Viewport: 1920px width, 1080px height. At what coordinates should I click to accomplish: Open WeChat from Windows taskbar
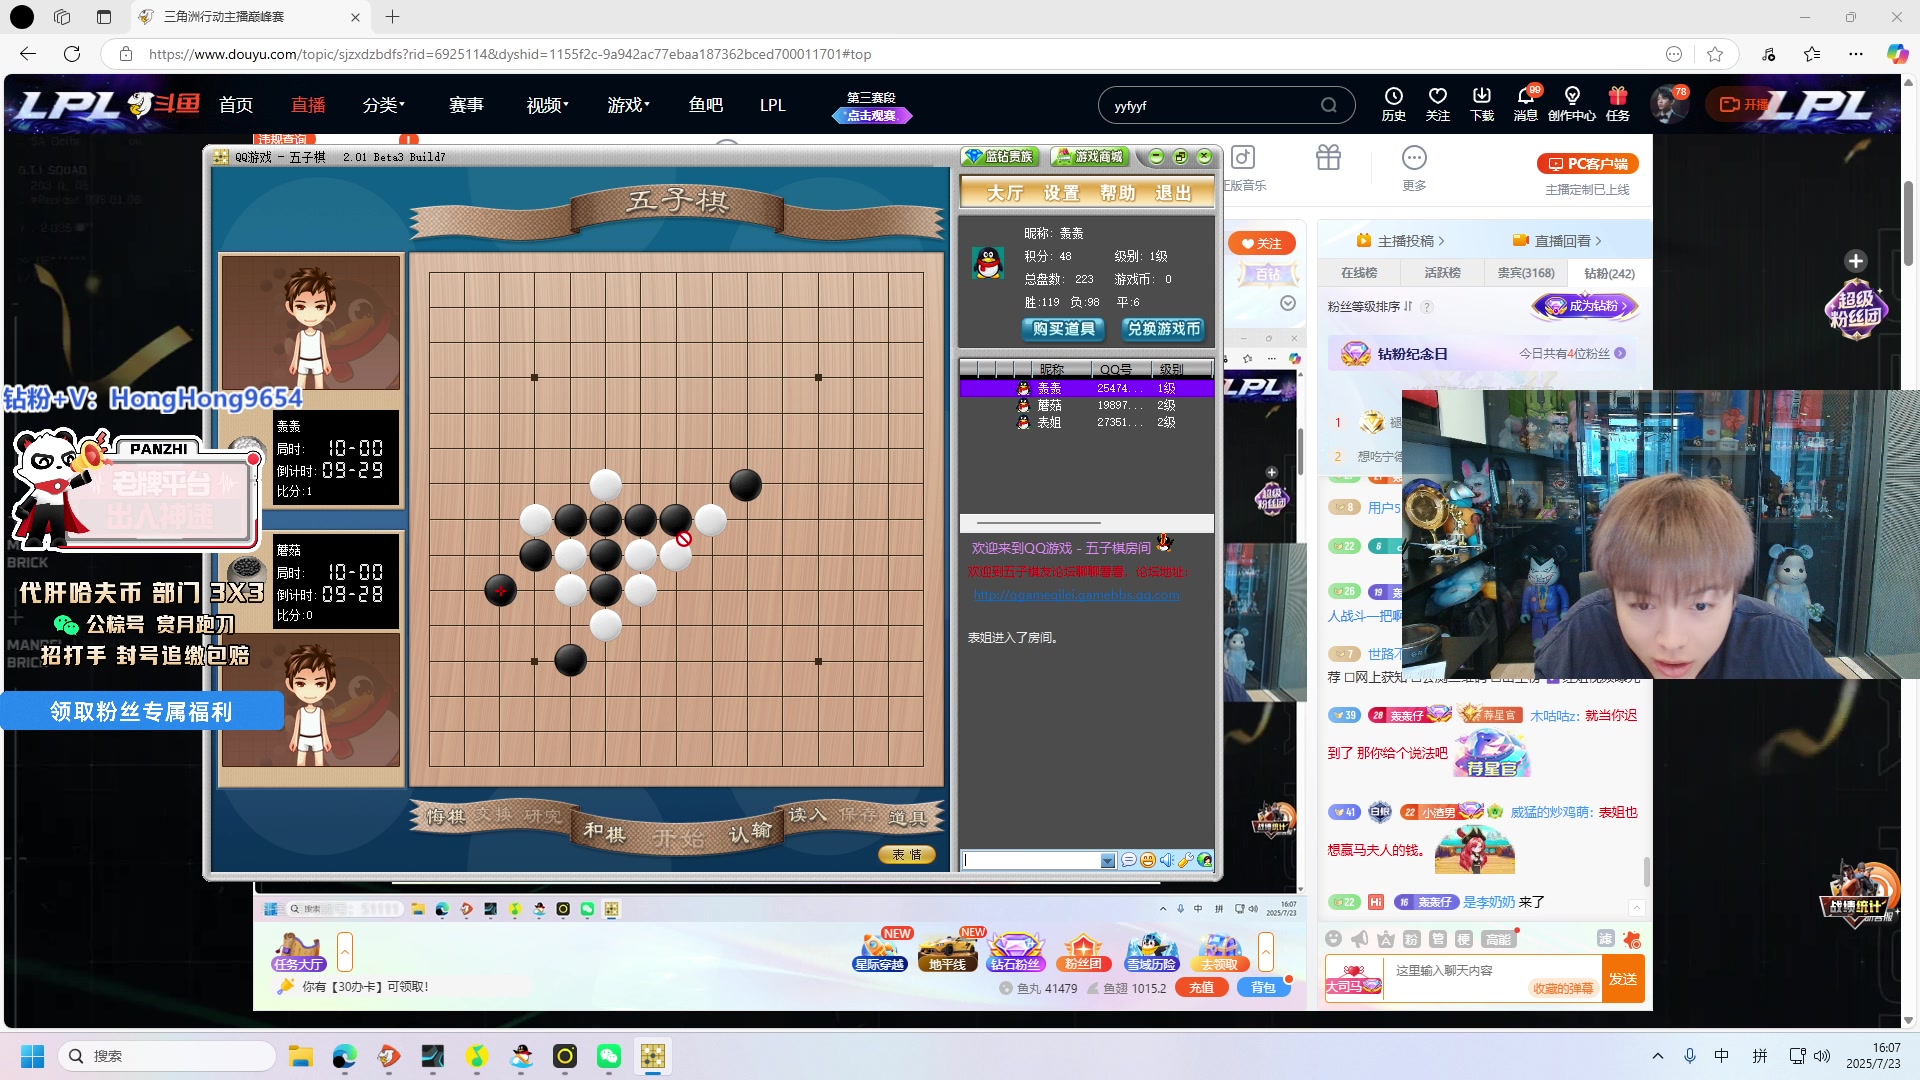click(x=609, y=1056)
